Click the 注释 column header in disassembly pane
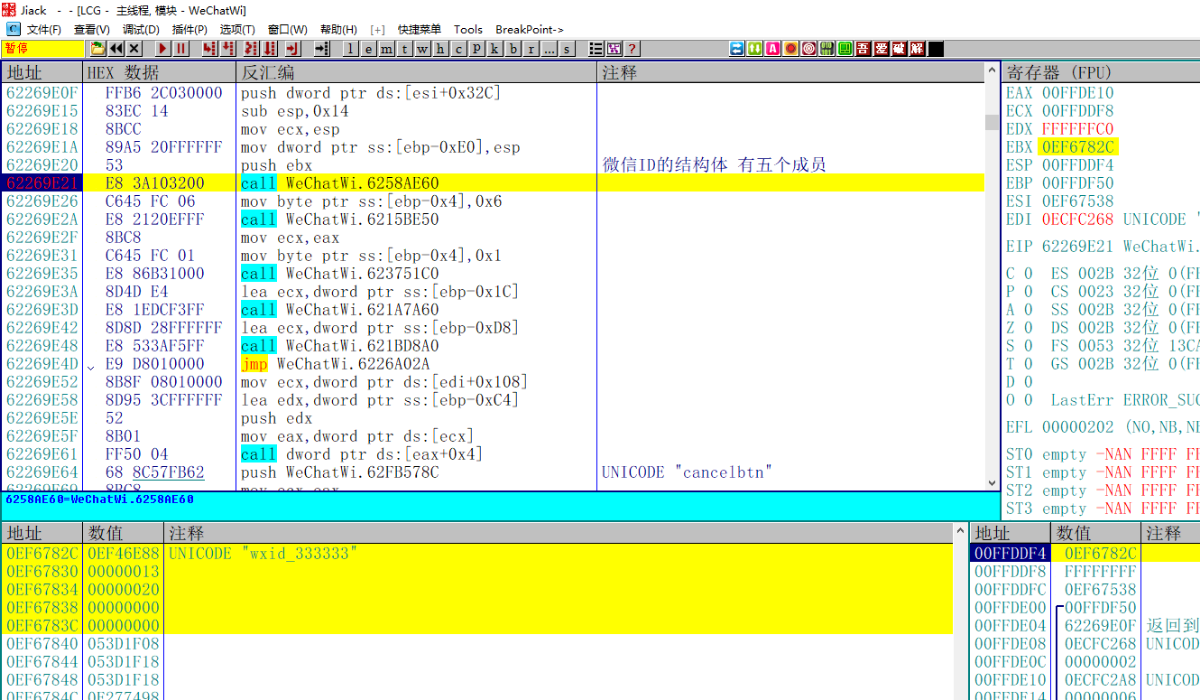 (791, 73)
